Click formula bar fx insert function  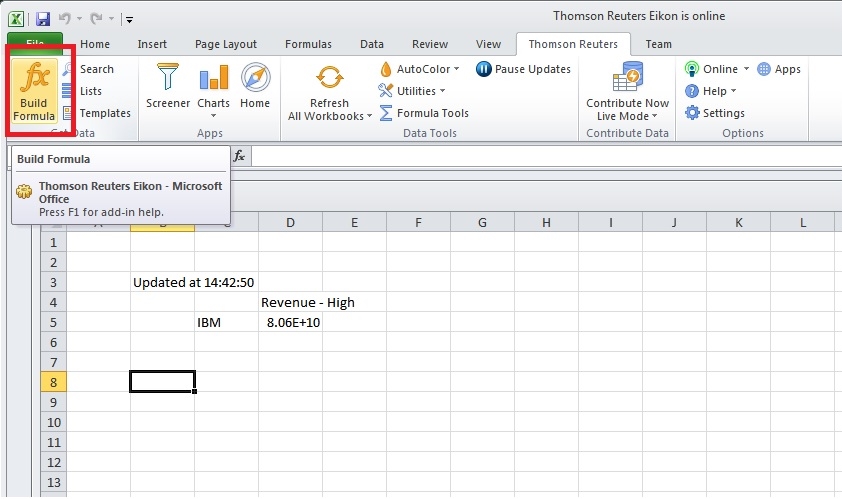[239, 156]
